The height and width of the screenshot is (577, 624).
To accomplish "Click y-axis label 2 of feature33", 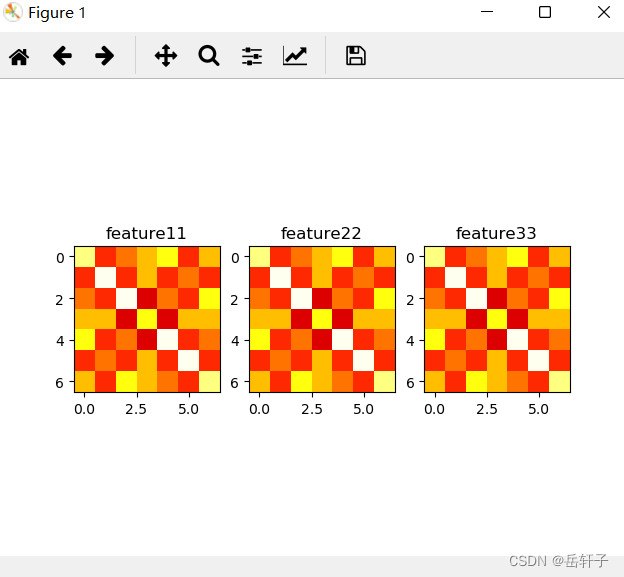I will coord(410,300).
